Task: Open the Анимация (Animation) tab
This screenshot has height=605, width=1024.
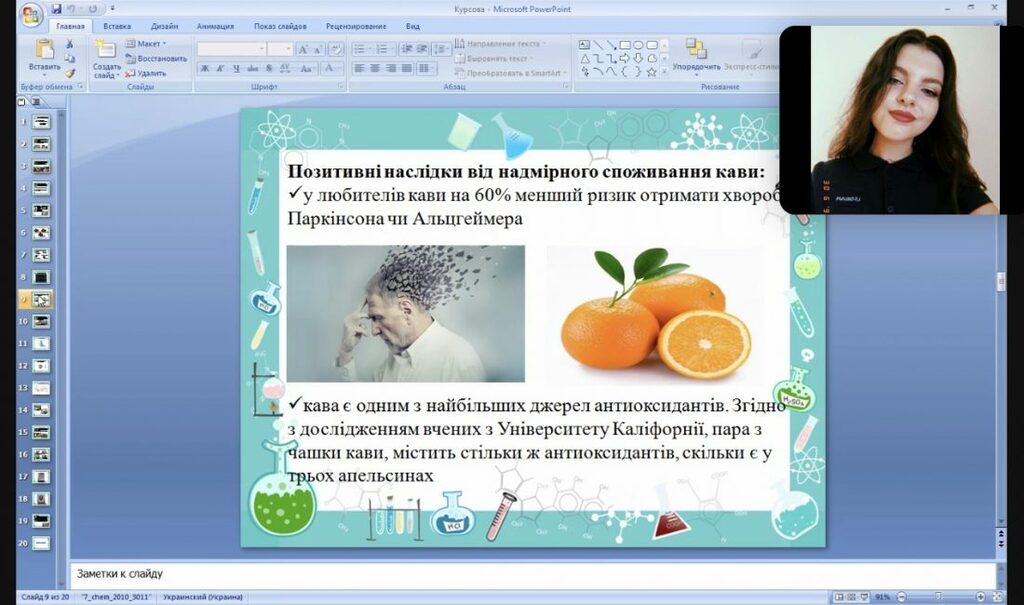Action: [x=215, y=26]
